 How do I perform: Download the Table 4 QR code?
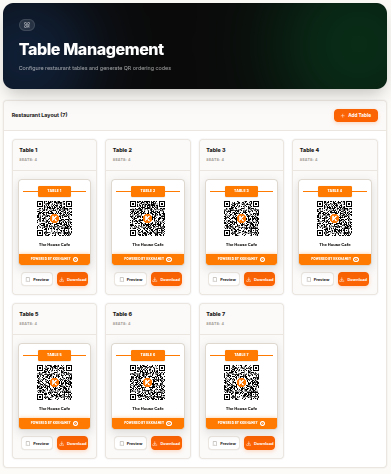(x=353, y=279)
